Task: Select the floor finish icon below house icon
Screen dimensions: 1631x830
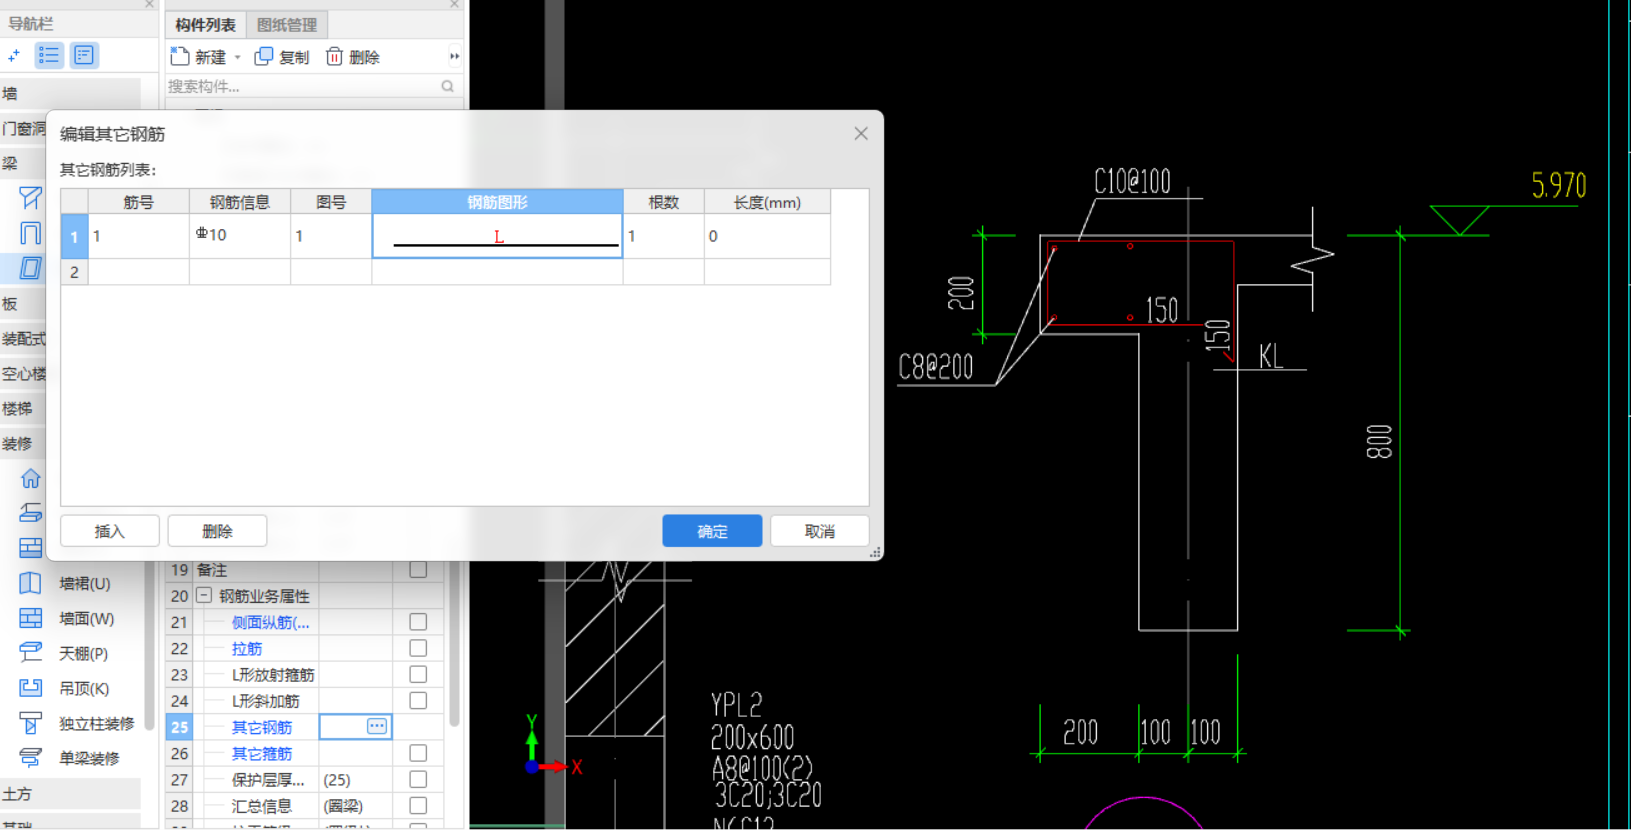Action: click(x=31, y=513)
